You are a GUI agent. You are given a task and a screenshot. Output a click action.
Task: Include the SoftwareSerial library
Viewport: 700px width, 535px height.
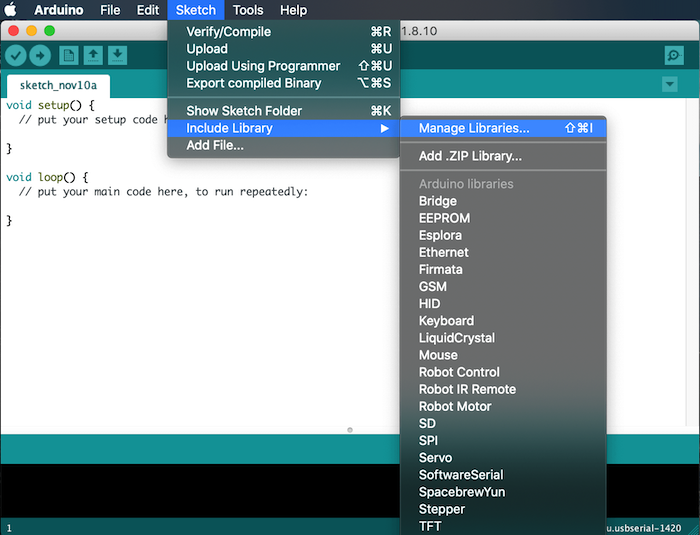(x=503, y=475)
